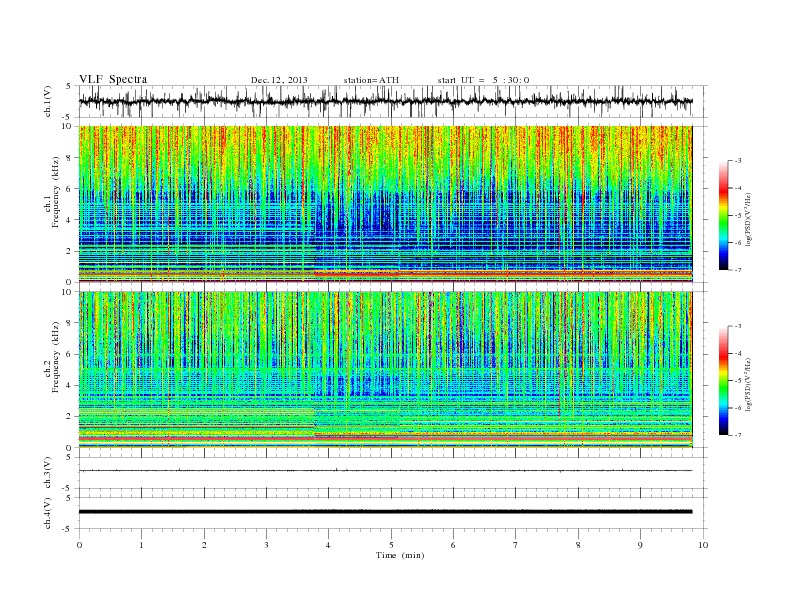The height and width of the screenshot is (612, 792).
Task: Click the "2" kHz tick of ch.1 spectrogram
Action: click(70, 251)
